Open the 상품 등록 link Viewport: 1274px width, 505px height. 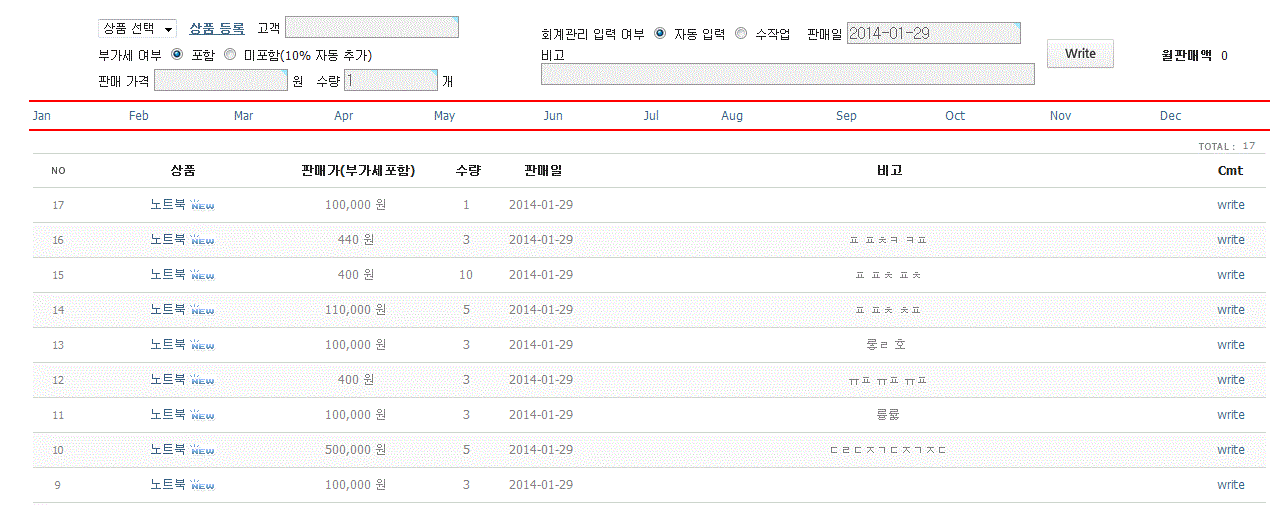point(217,29)
